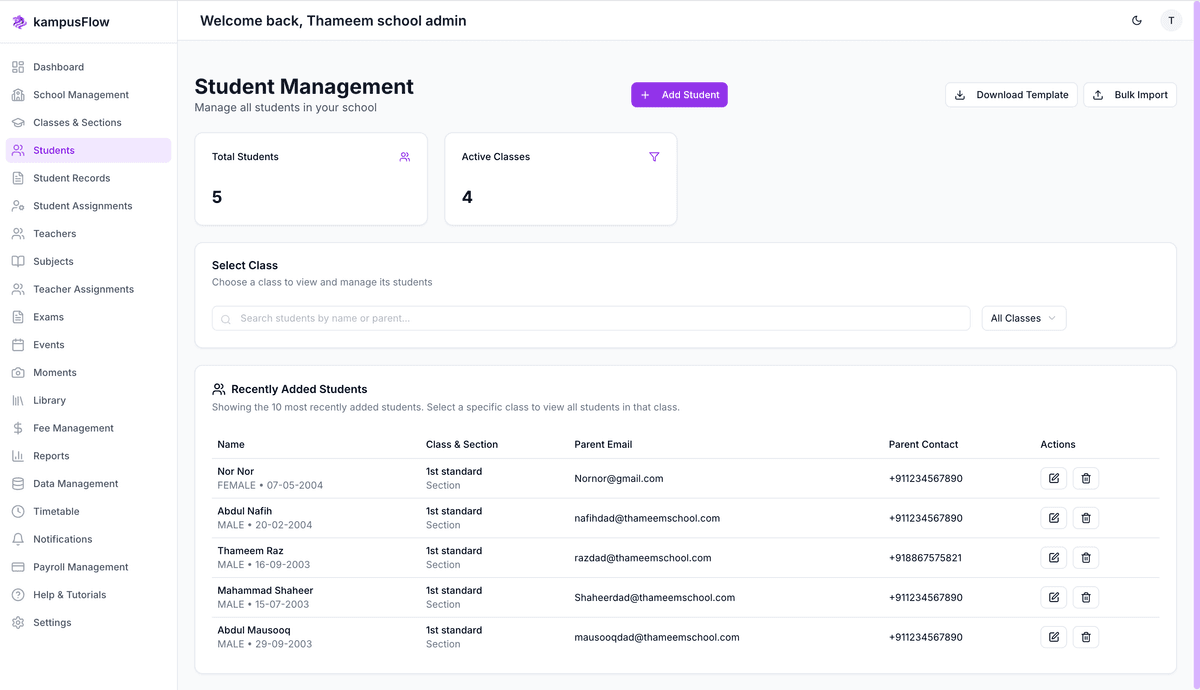Select the Dashboard icon in the sidebar

point(17,66)
